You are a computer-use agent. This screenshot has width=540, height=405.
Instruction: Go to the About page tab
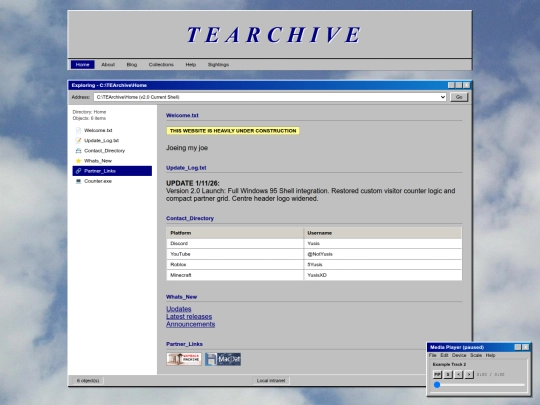coord(108,64)
